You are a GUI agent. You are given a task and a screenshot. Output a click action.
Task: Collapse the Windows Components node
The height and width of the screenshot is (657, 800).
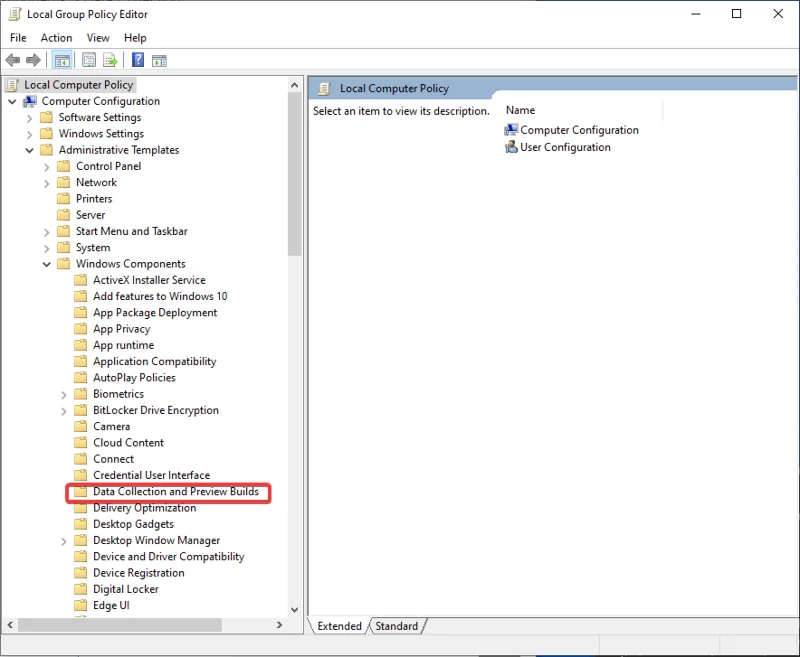[46, 264]
